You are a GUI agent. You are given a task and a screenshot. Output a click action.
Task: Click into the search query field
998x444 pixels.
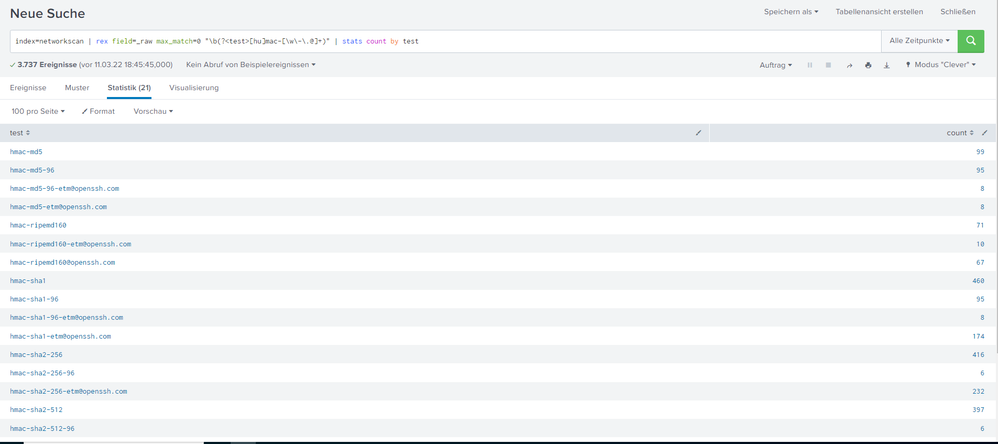pos(600,41)
